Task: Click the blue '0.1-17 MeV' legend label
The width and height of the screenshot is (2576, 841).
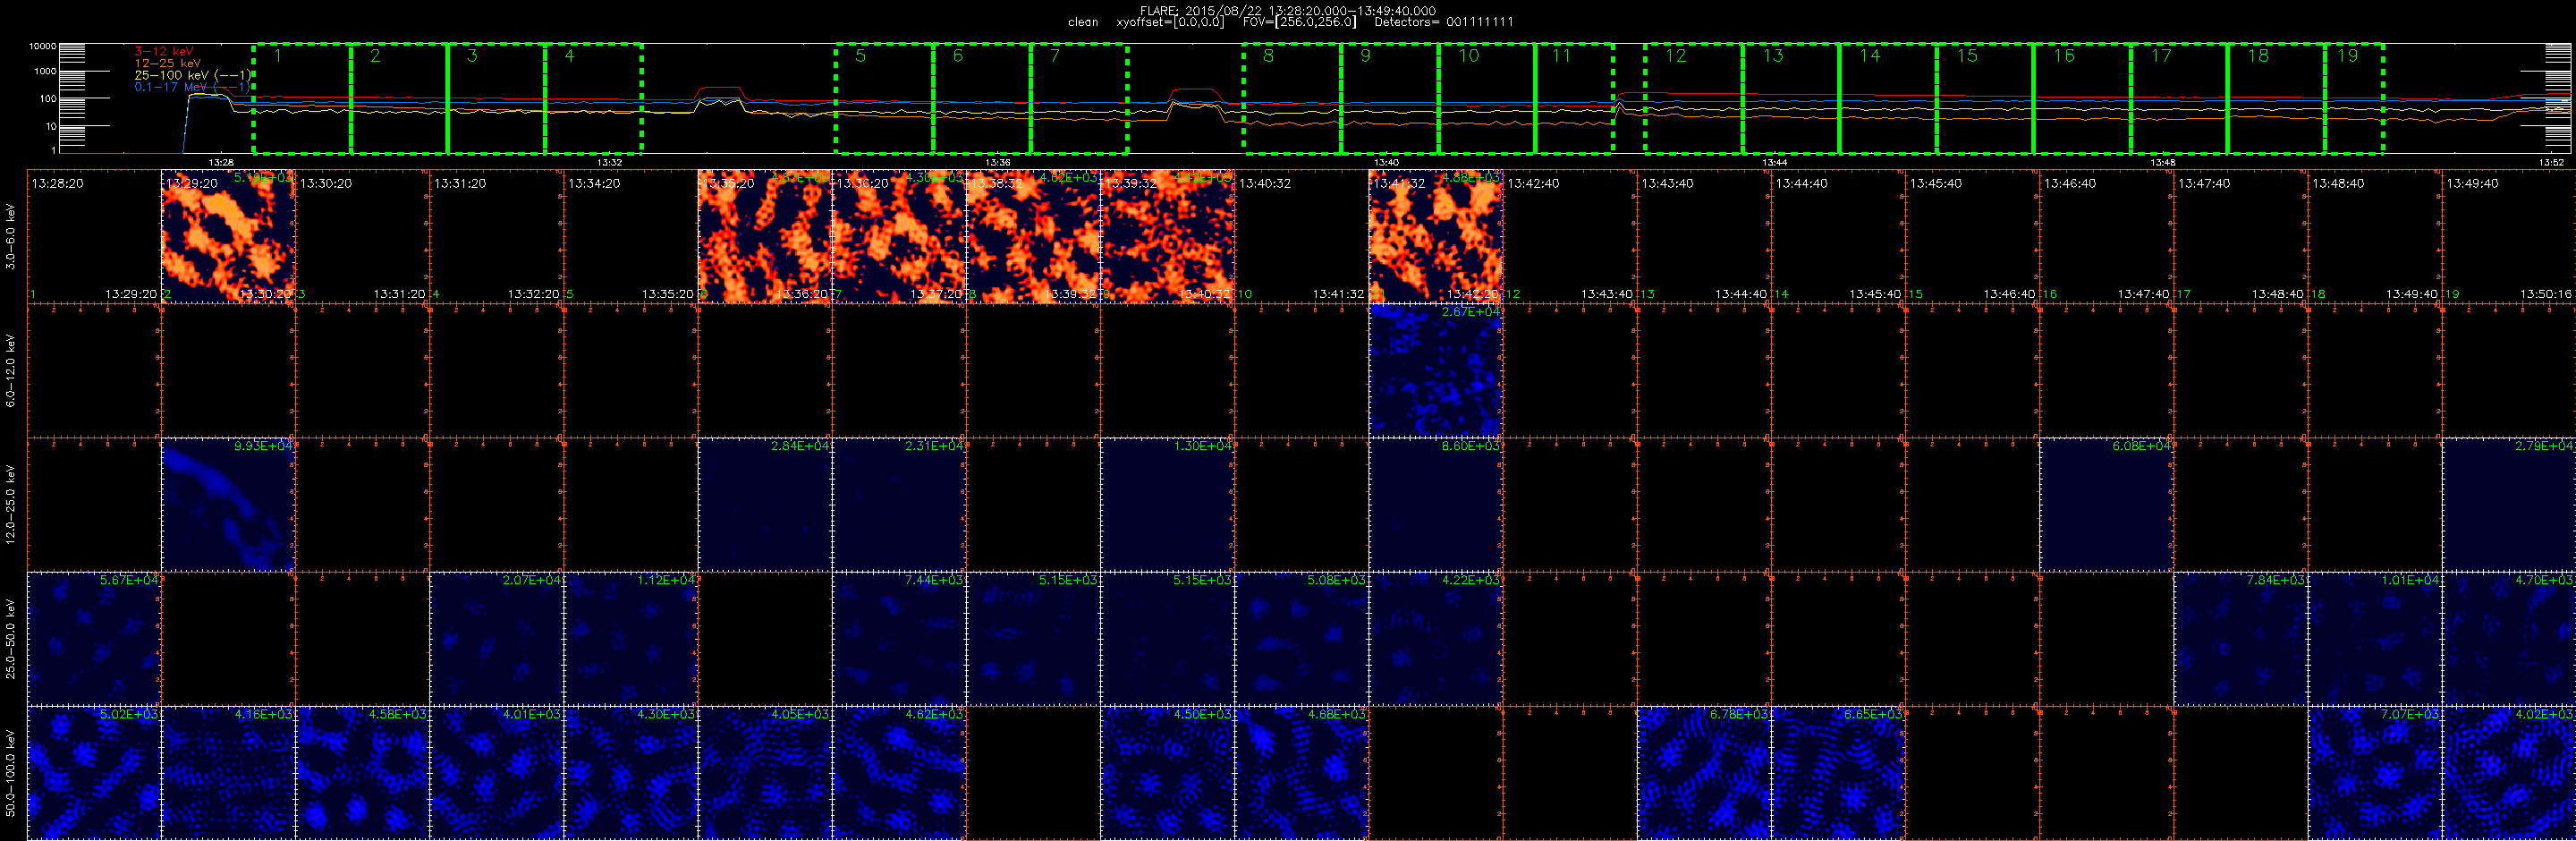Action: (x=191, y=87)
